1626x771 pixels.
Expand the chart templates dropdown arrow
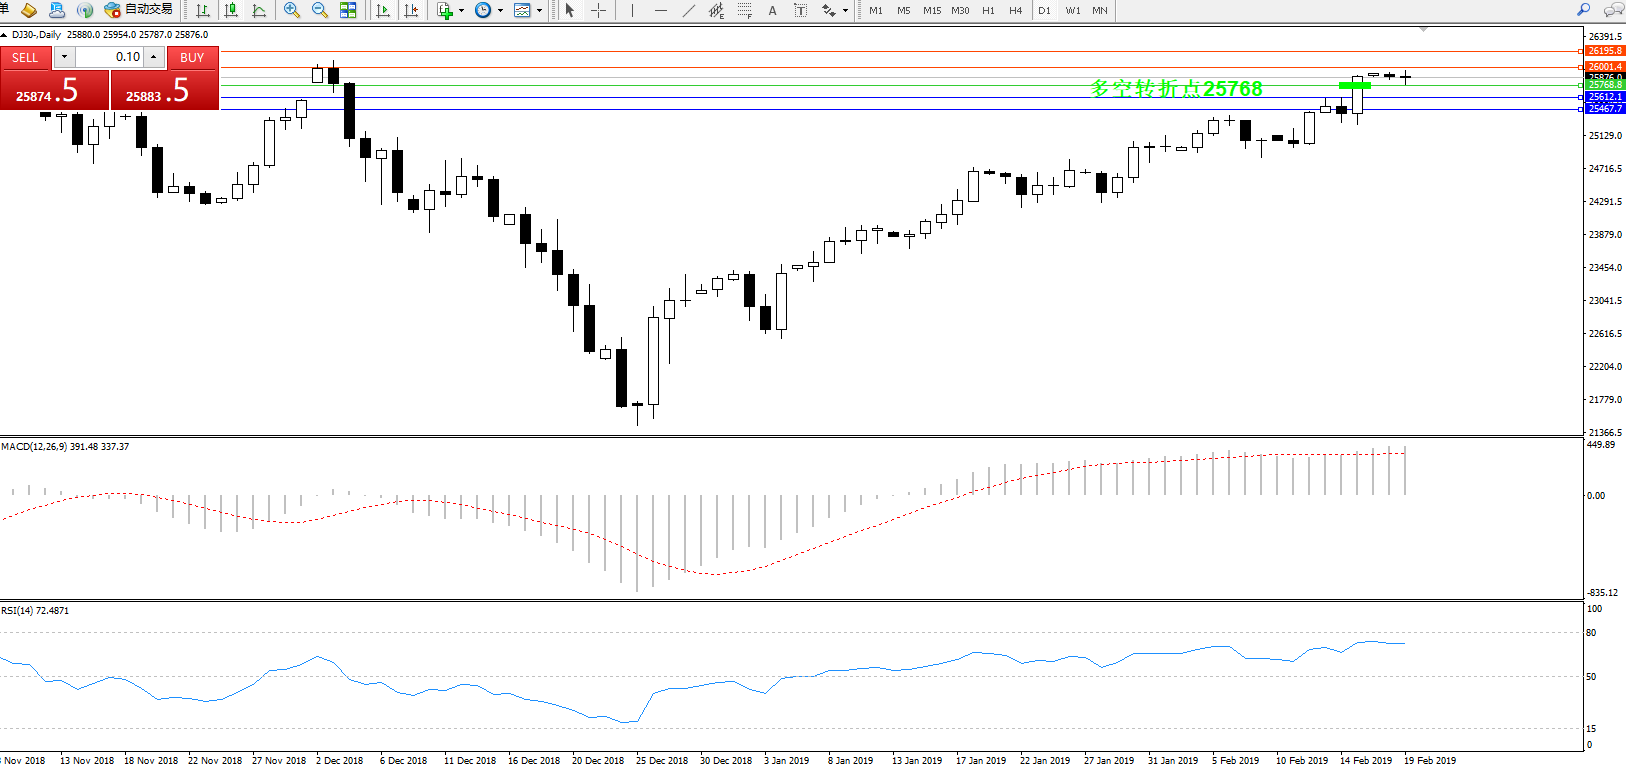(x=540, y=11)
